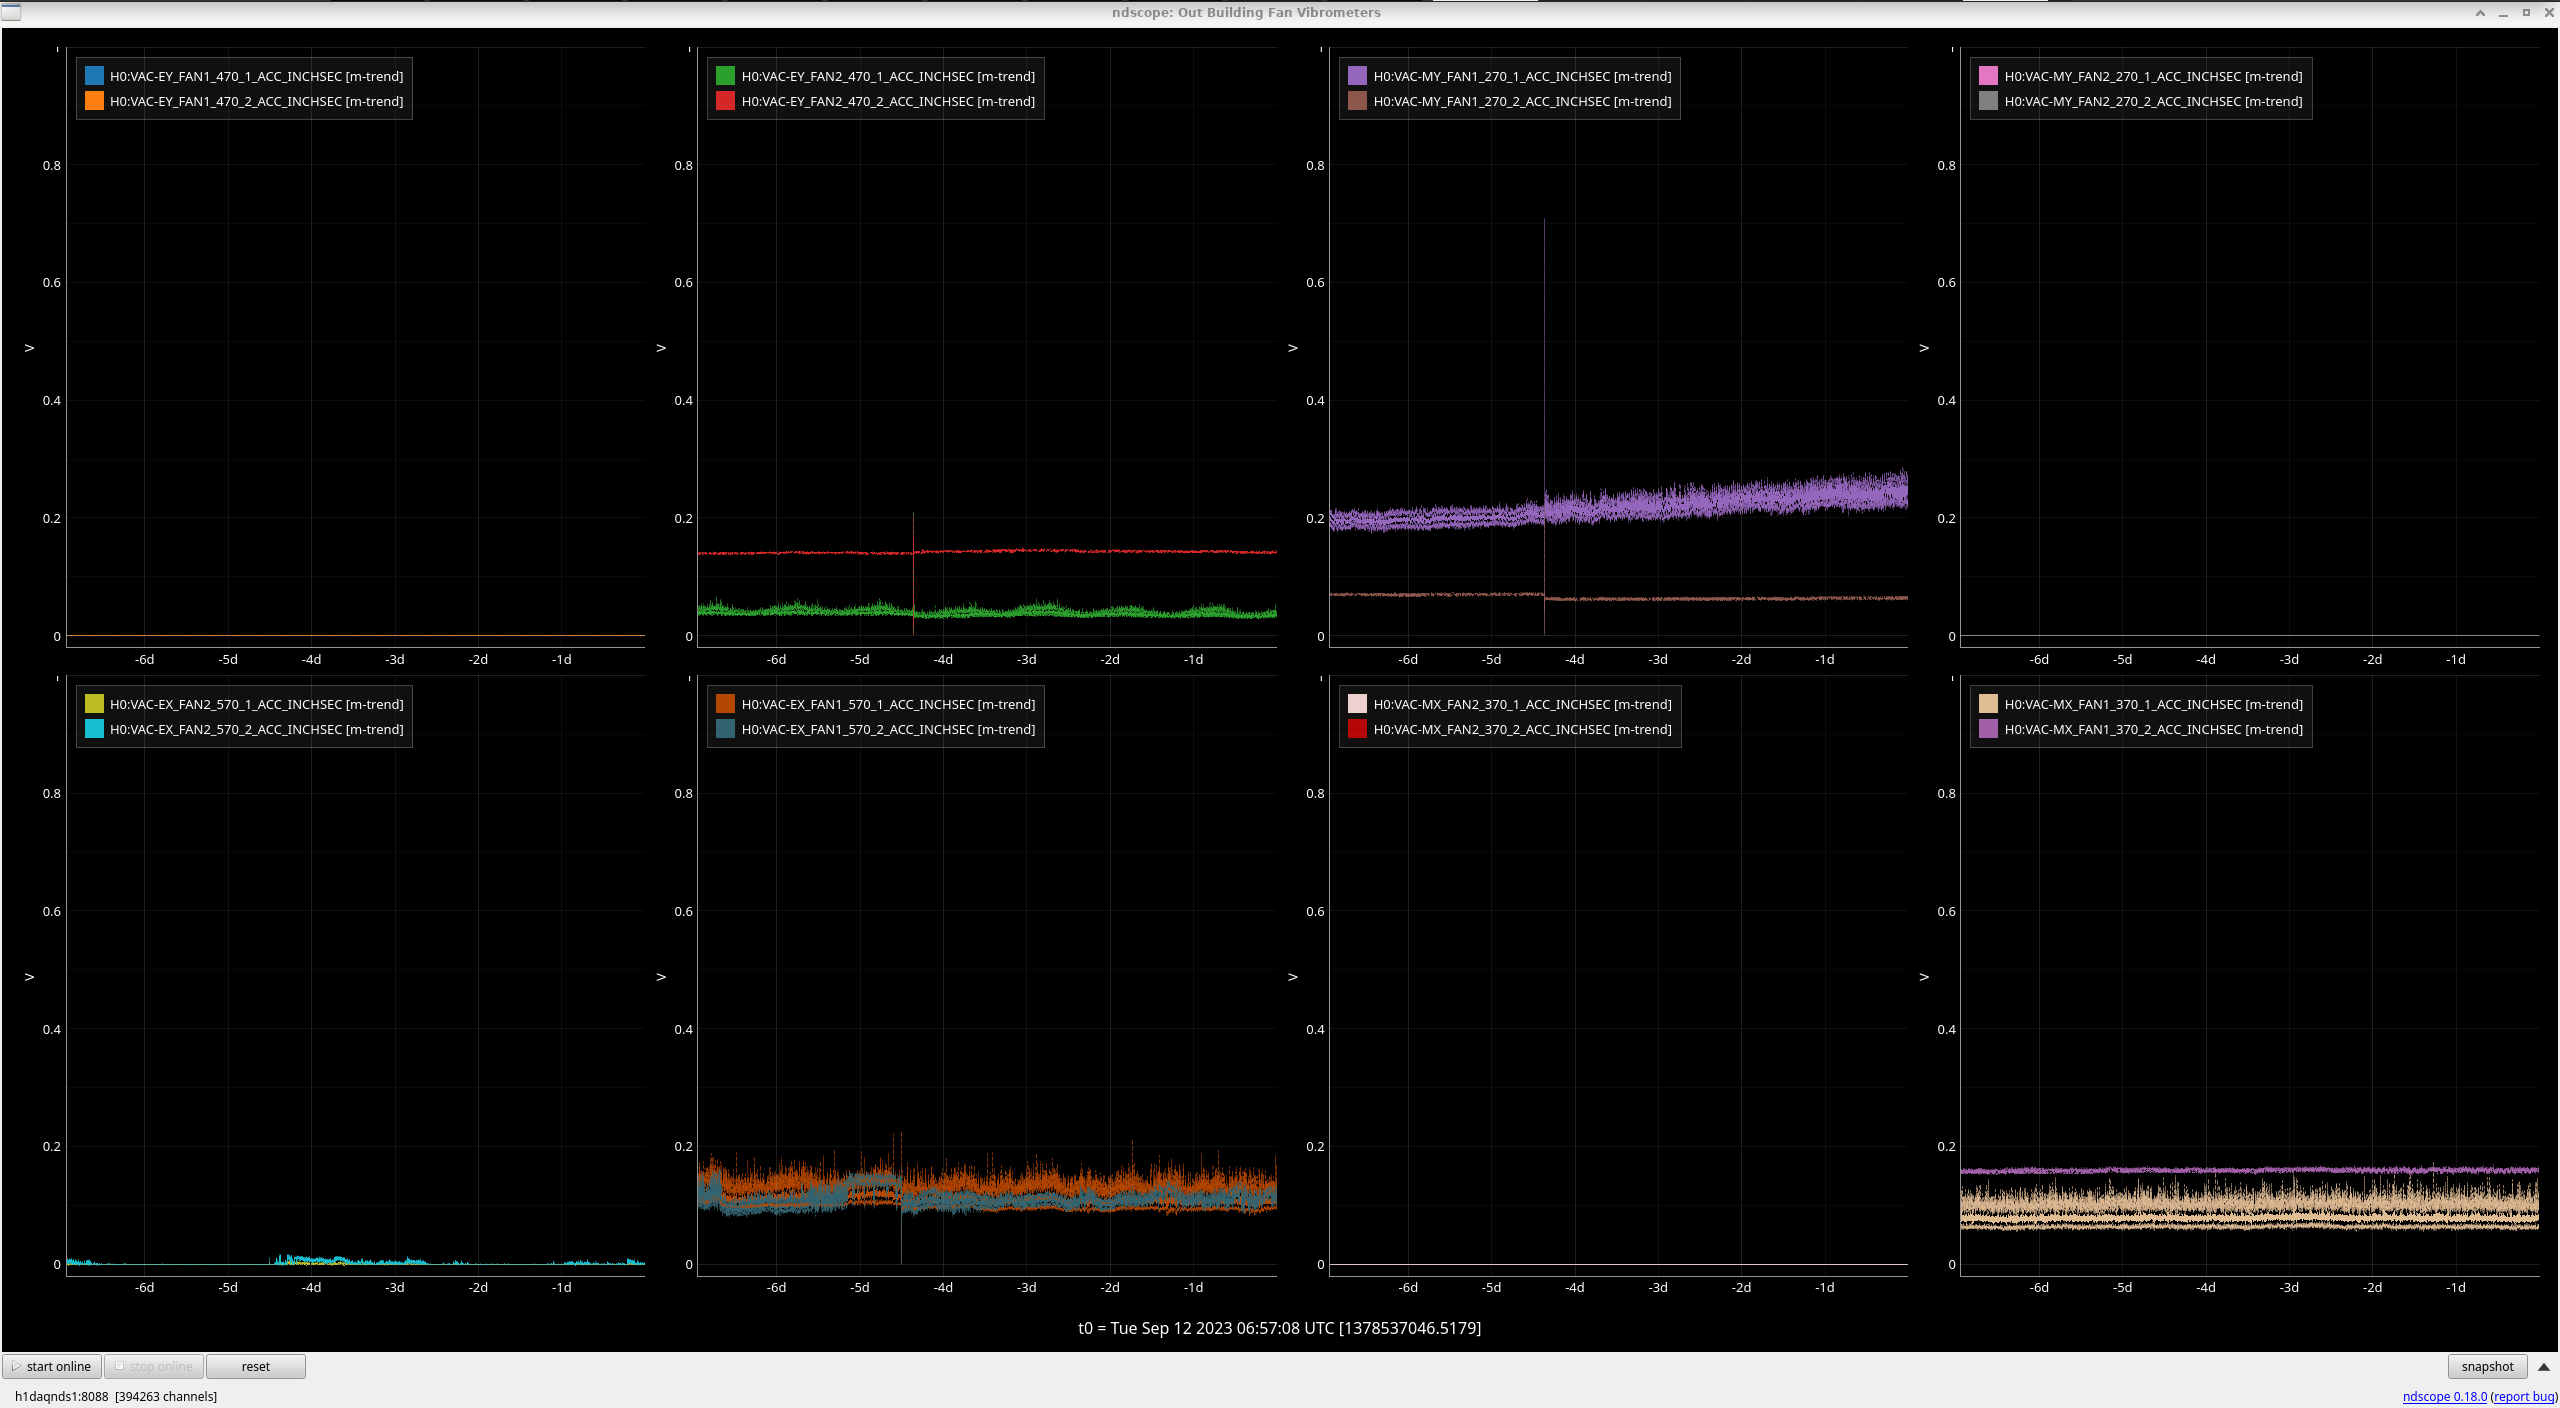This screenshot has width=2560, height=1408.
Task: Select H0:VAC-MX_FAN2_370_2_ACC_INCHSEC legend label
Action: pos(1522,729)
